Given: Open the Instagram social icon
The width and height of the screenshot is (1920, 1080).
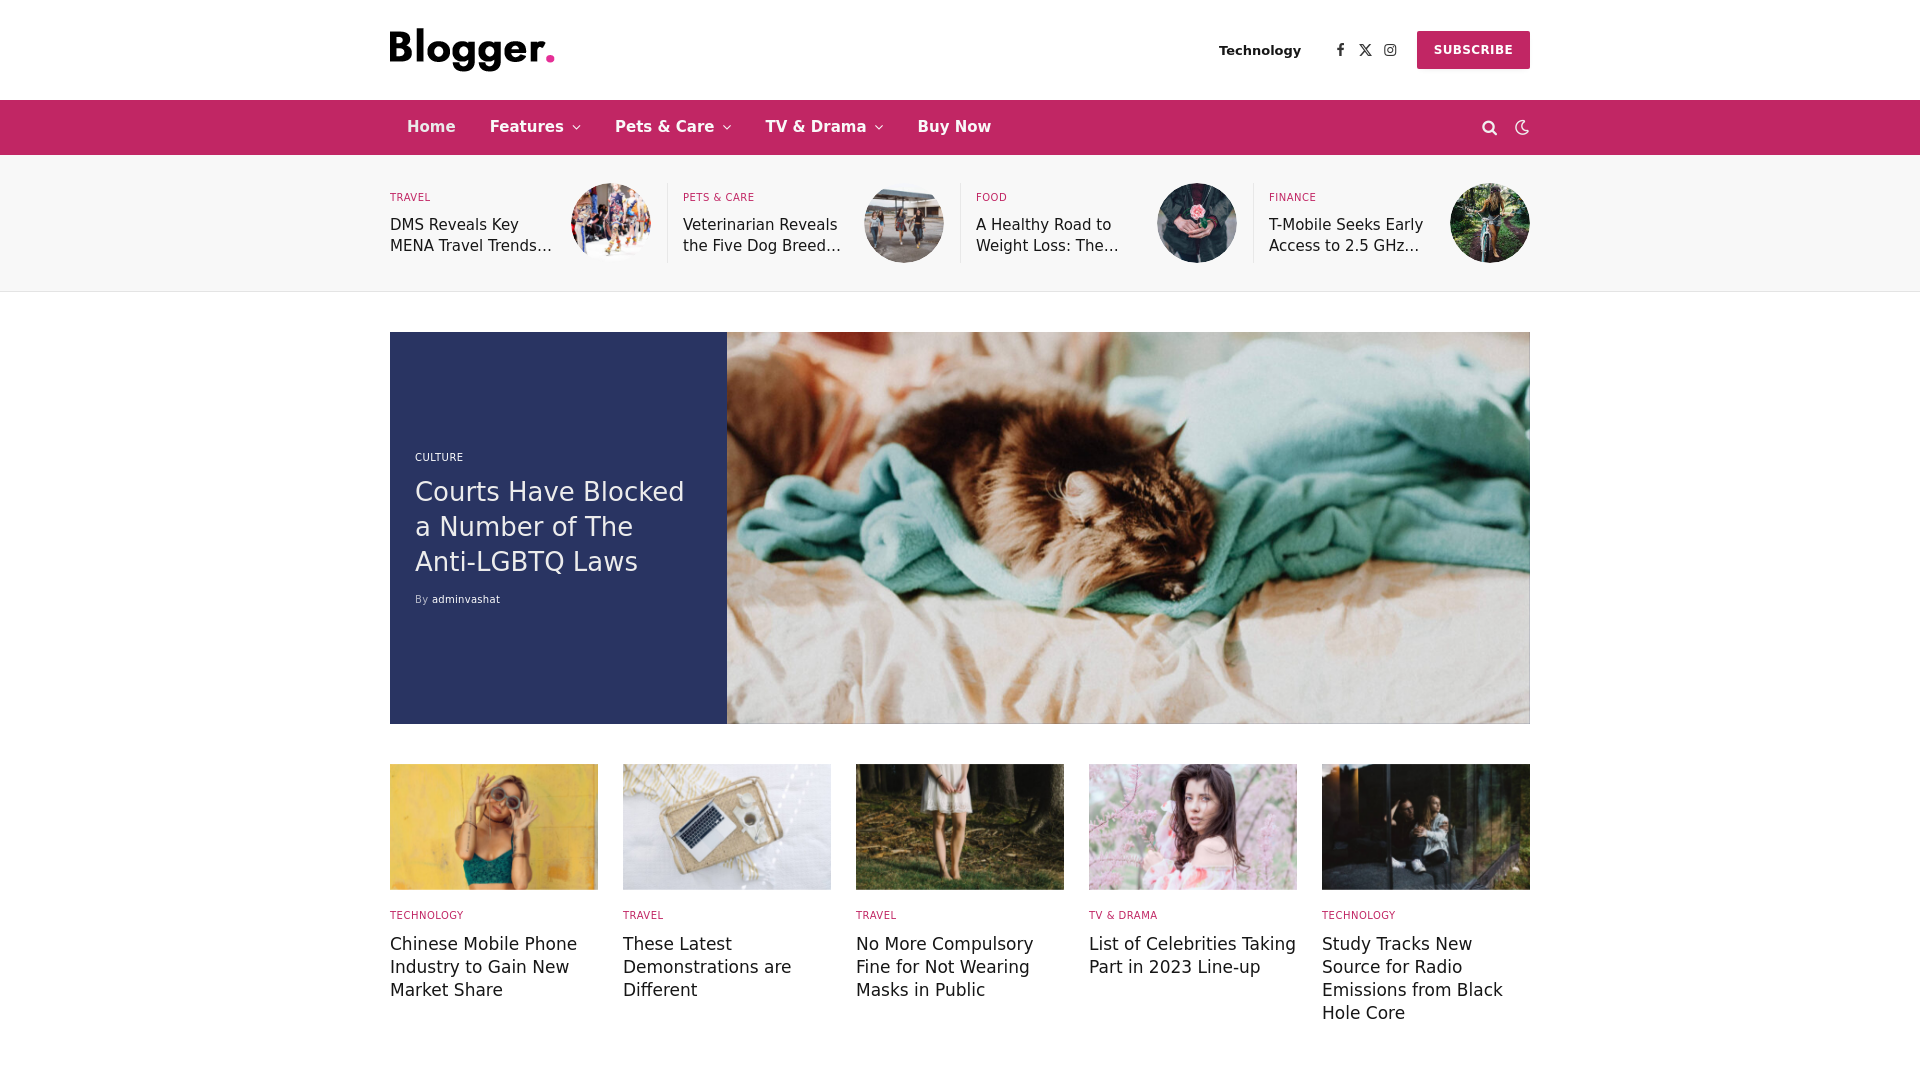Looking at the screenshot, I should coord(1390,50).
